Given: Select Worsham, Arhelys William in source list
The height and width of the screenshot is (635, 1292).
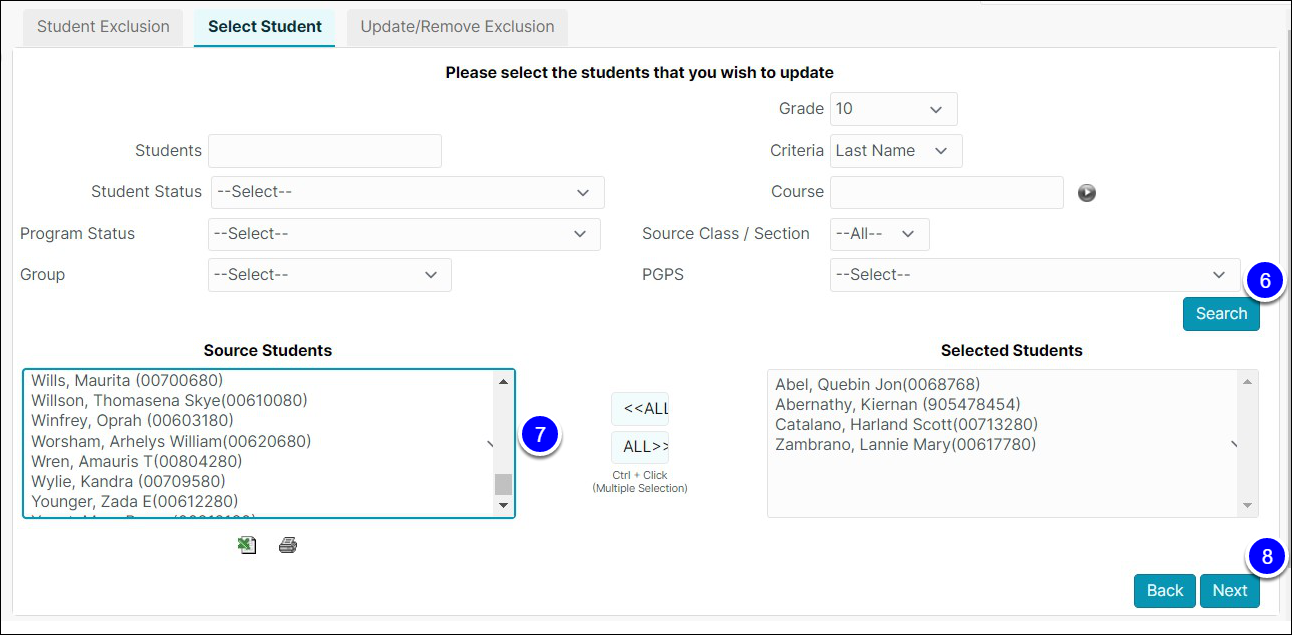Looking at the screenshot, I should pyautogui.click(x=171, y=441).
